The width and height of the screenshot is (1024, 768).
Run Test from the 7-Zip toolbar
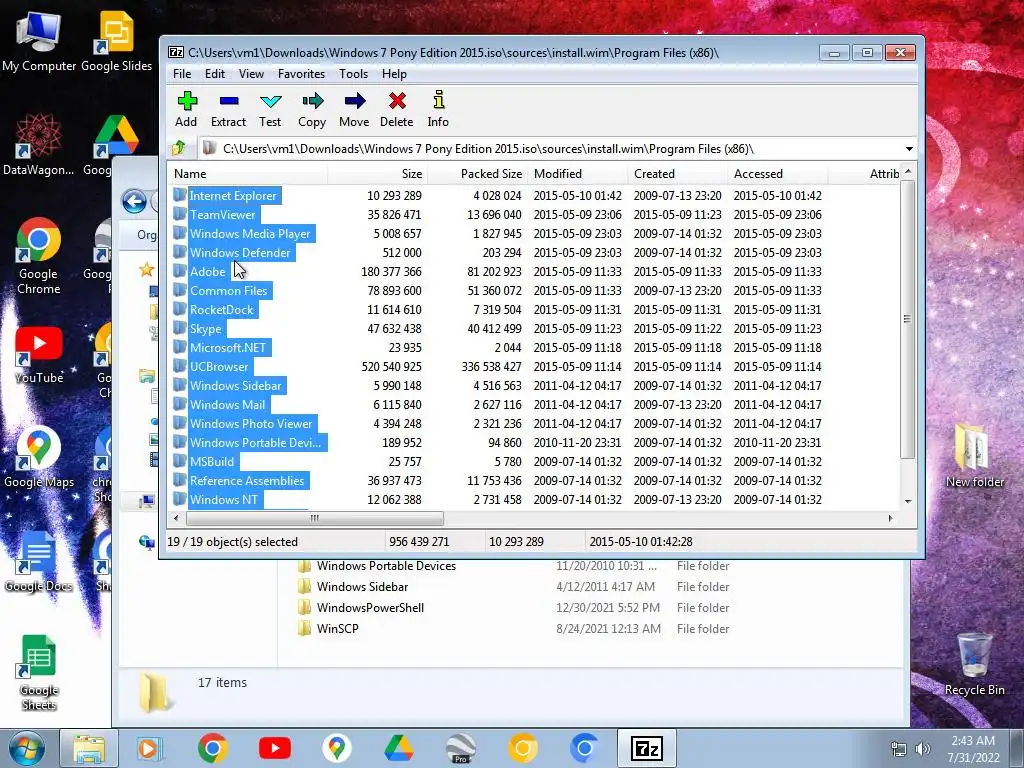coord(270,109)
